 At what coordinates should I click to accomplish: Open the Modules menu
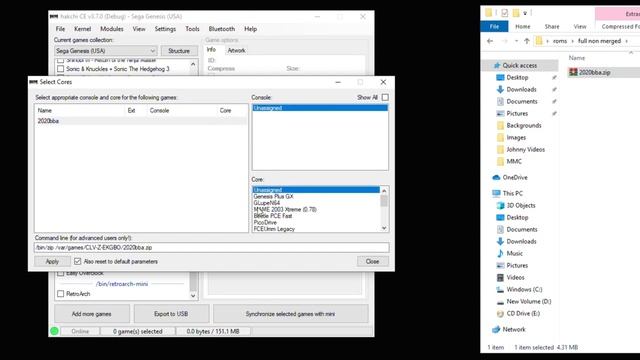tap(111, 29)
